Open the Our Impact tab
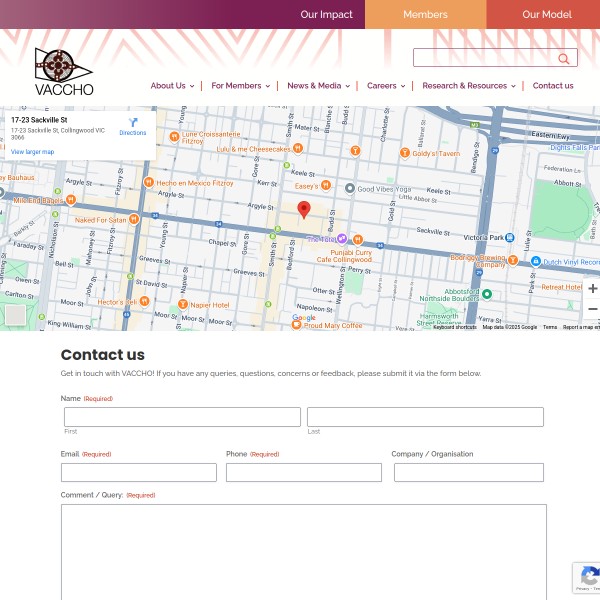The width and height of the screenshot is (600, 600). coord(326,14)
